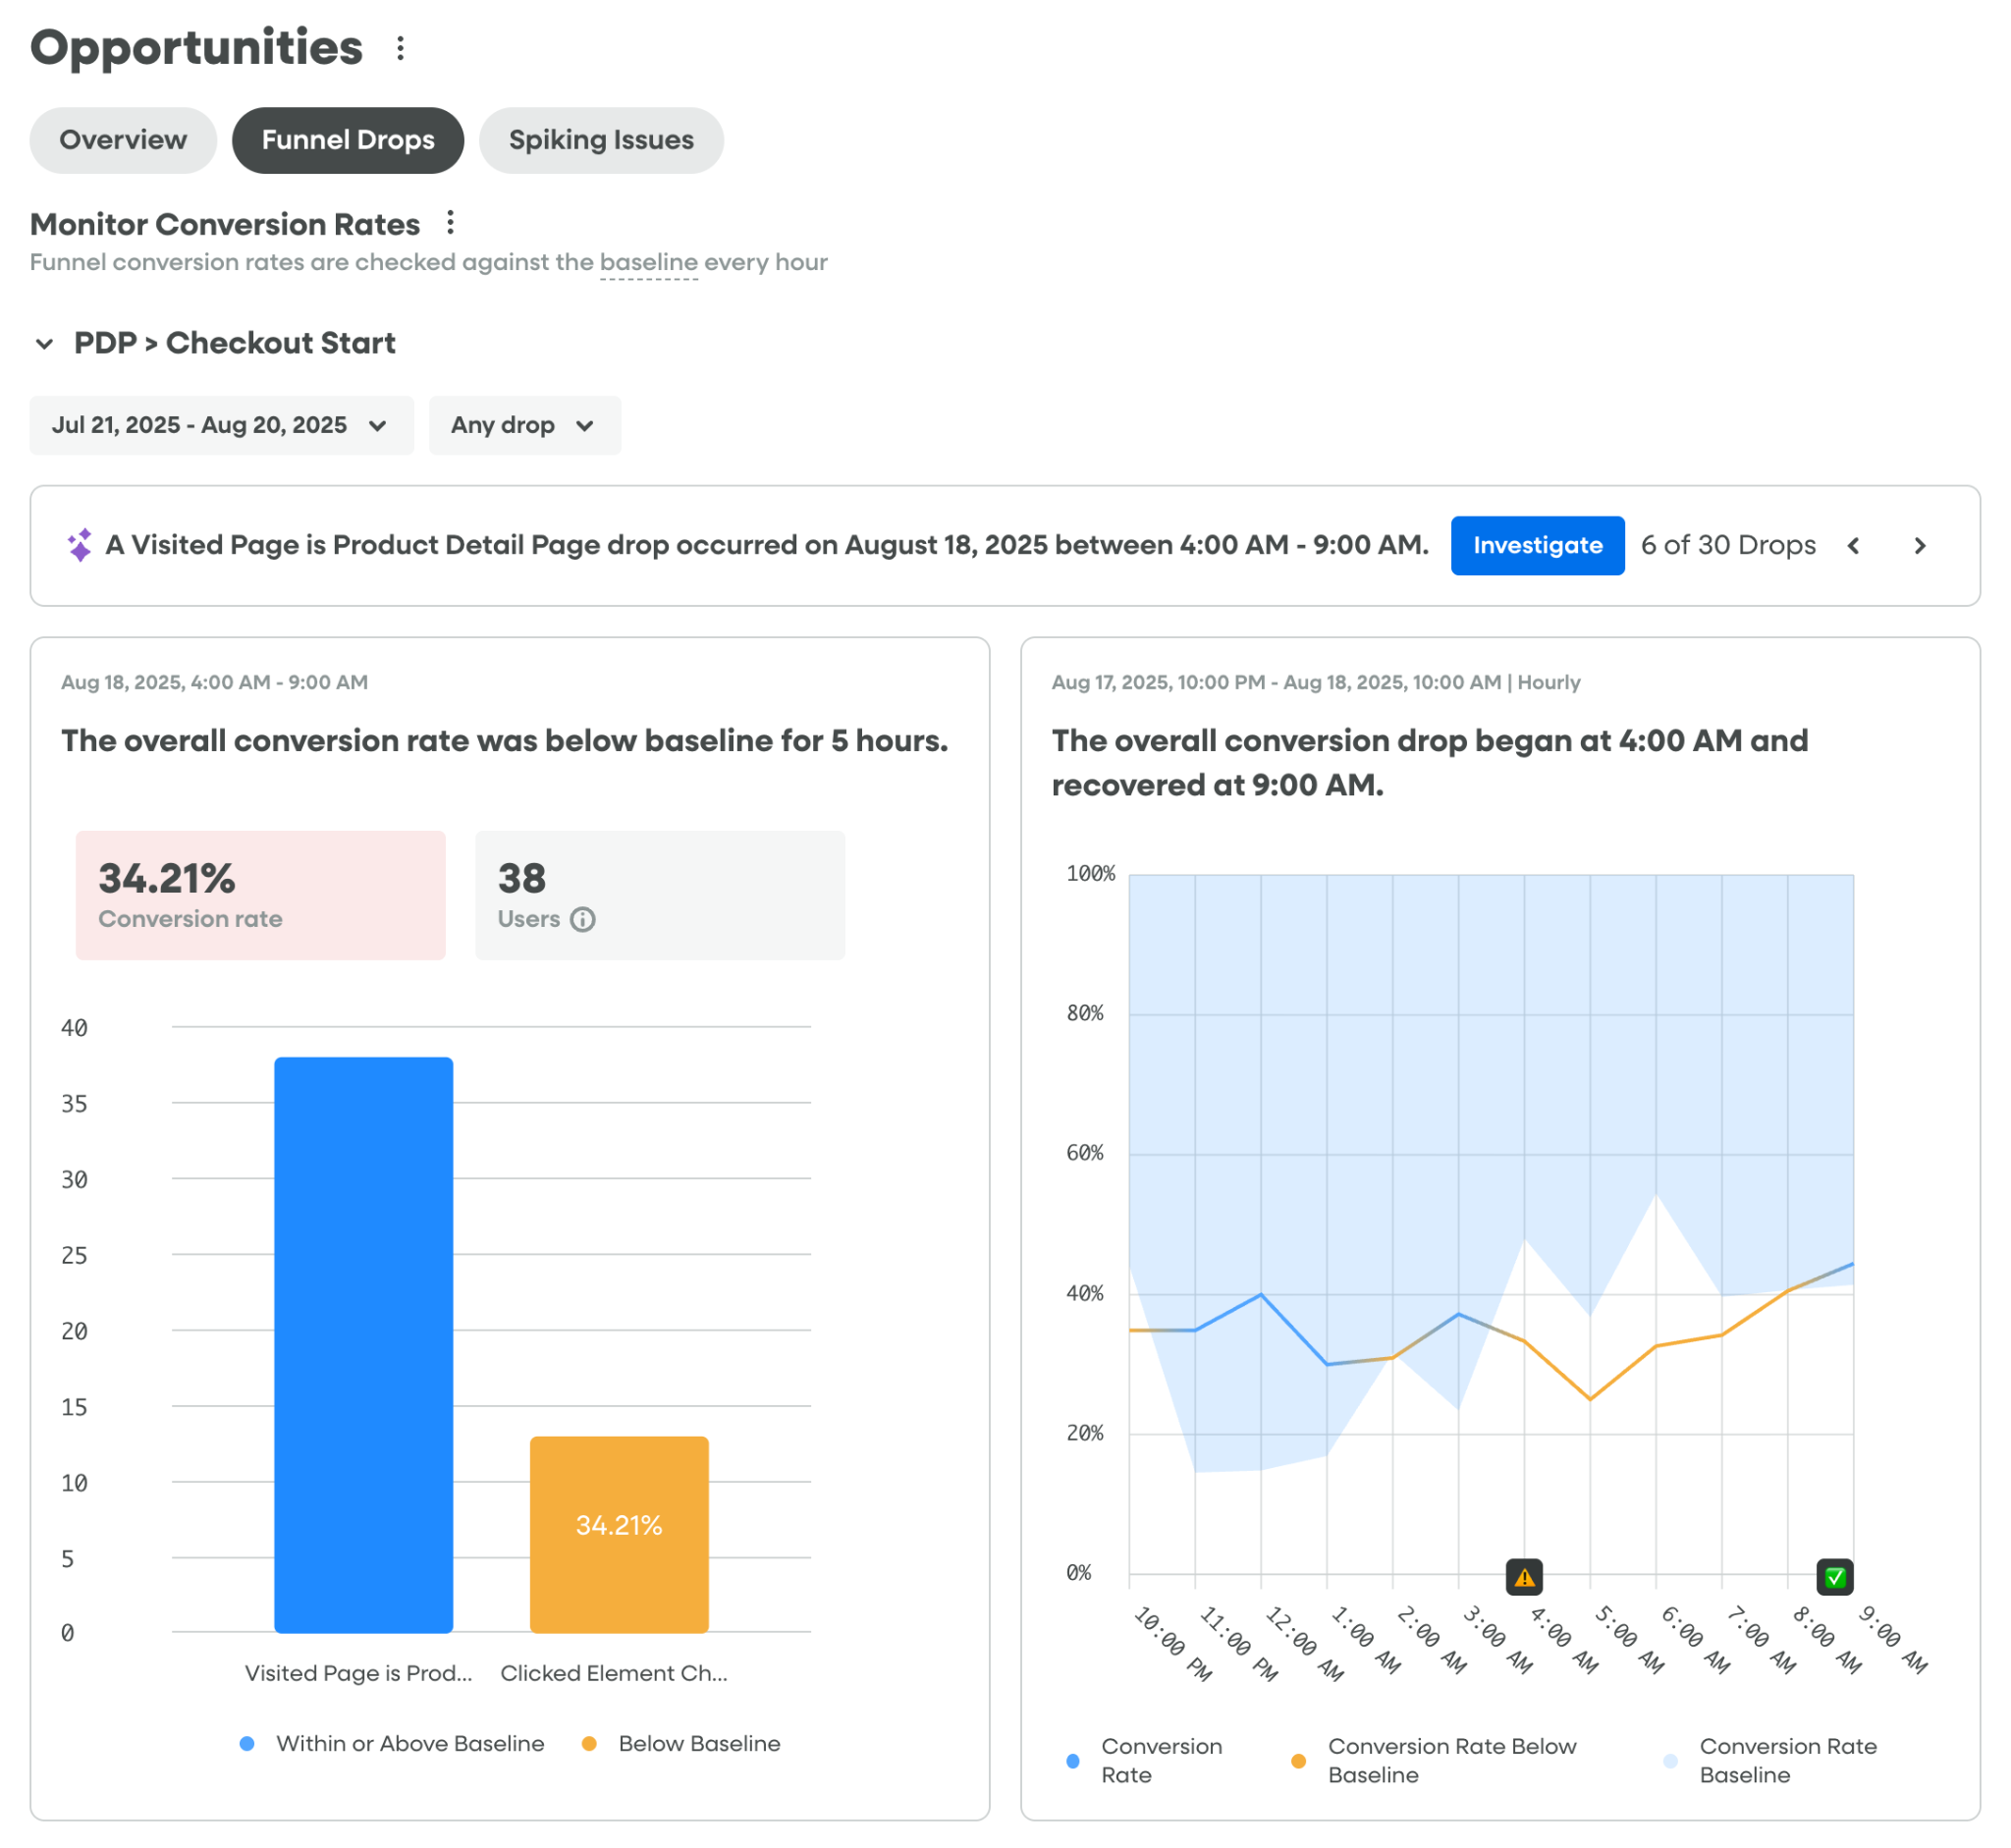Open the Jul 21 - Aug 20 date picker

[221, 425]
